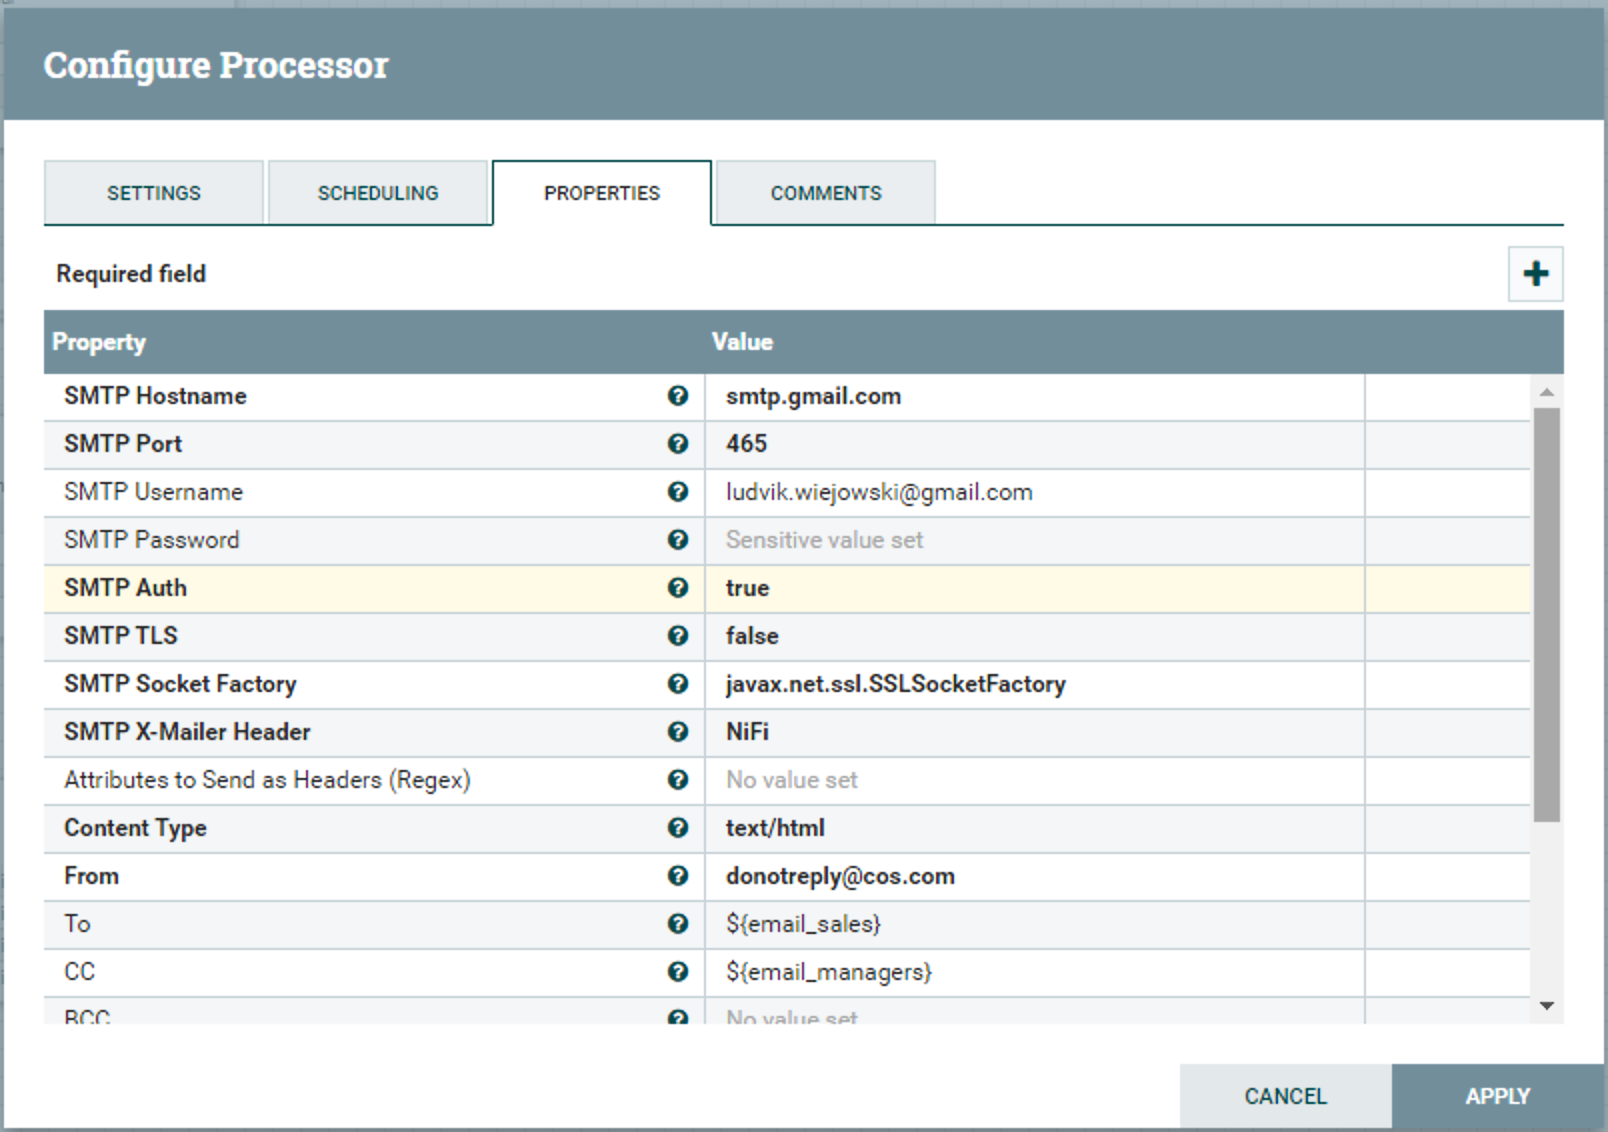This screenshot has height=1132, width=1608.
Task: Open the Comments tab
Action: click(825, 192)
